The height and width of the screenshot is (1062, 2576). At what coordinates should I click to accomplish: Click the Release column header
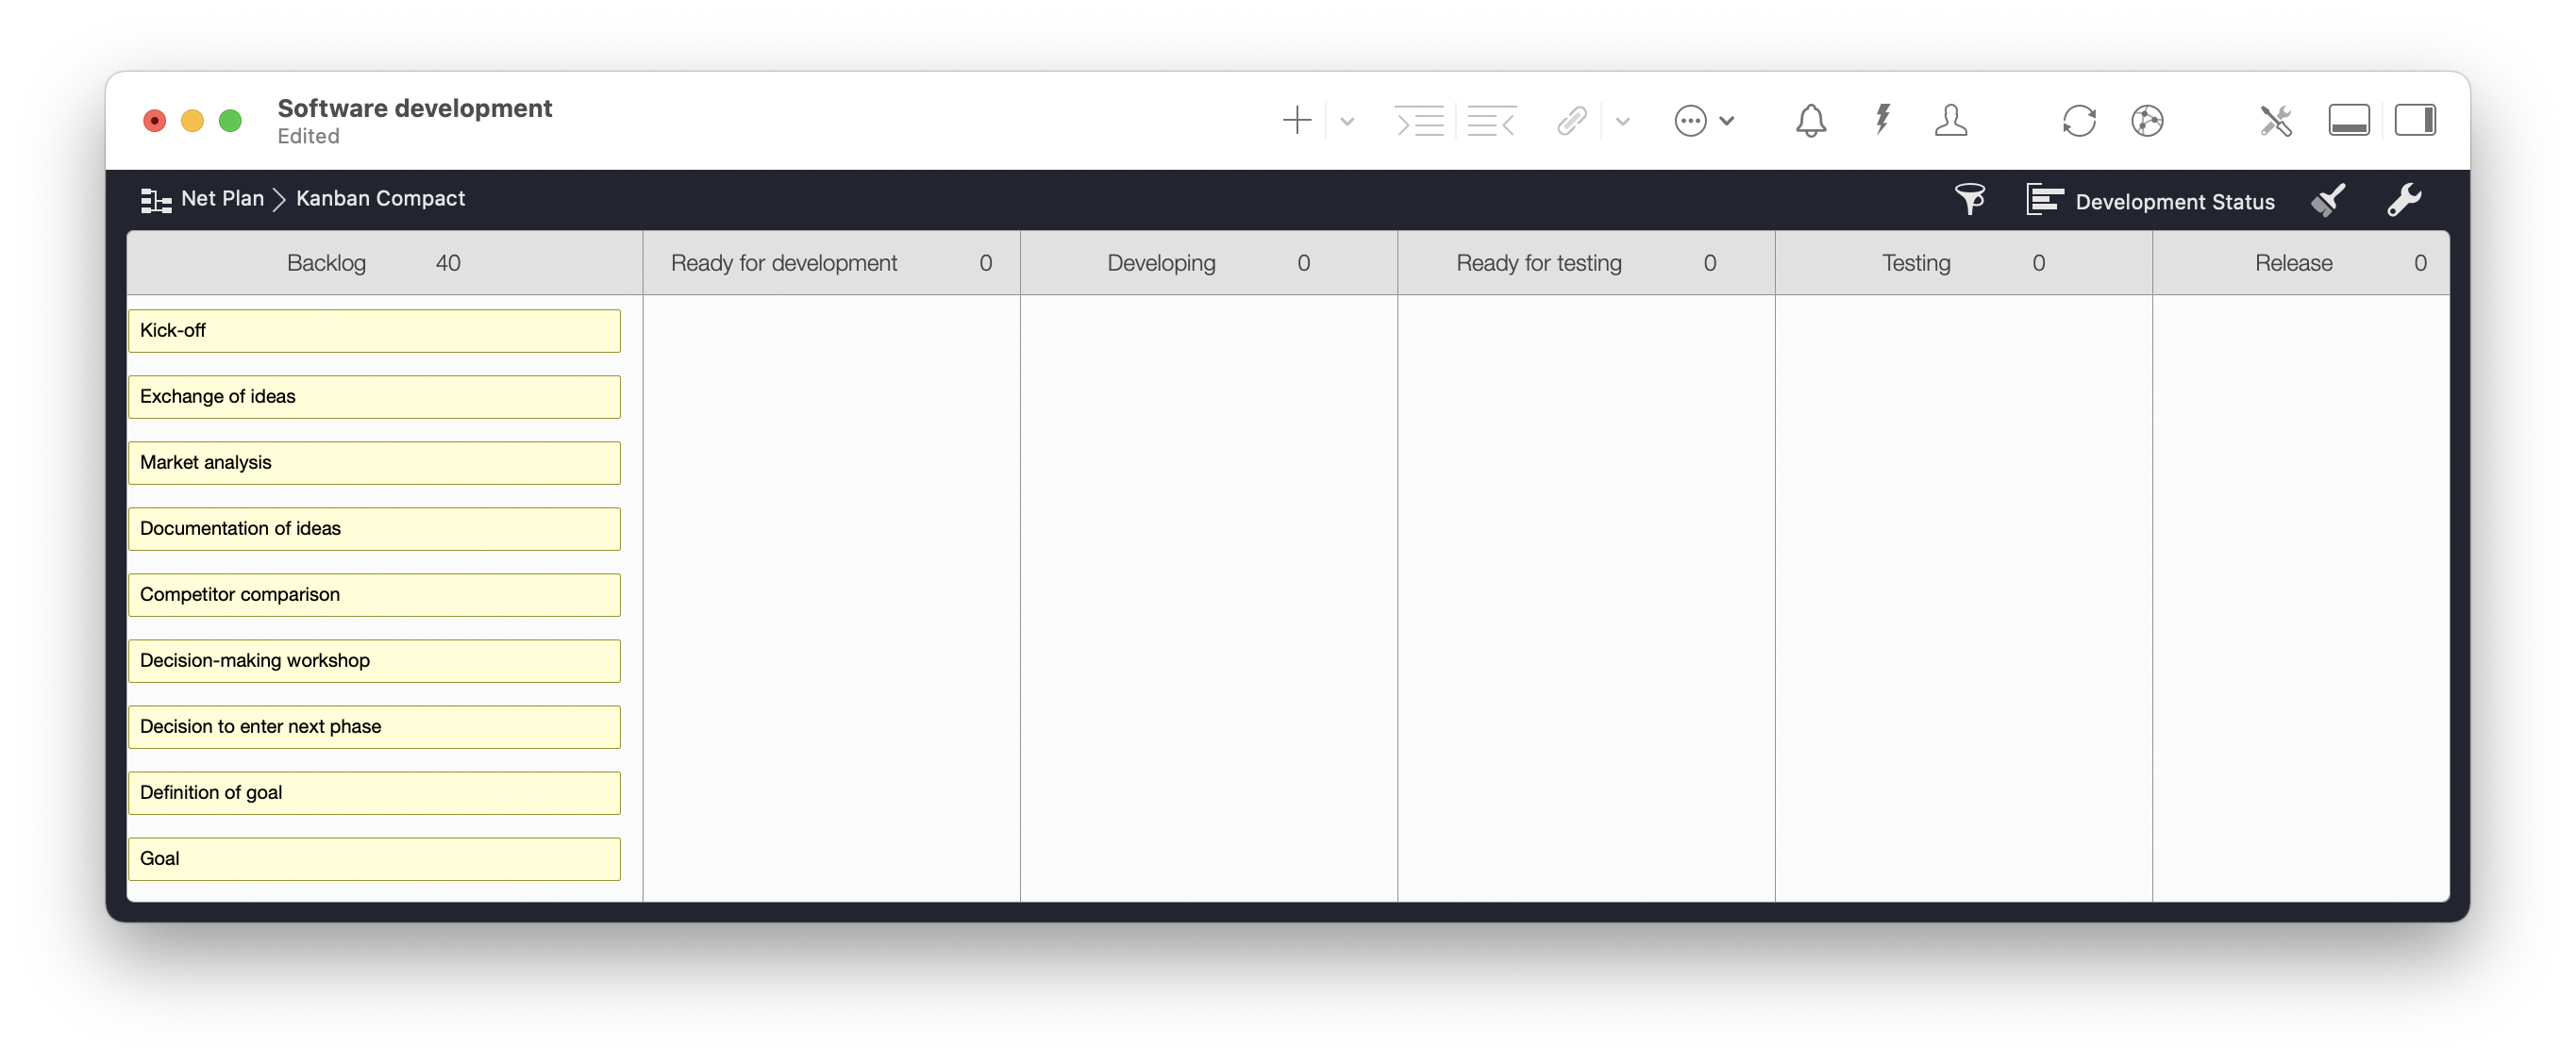click(2301, 263)
